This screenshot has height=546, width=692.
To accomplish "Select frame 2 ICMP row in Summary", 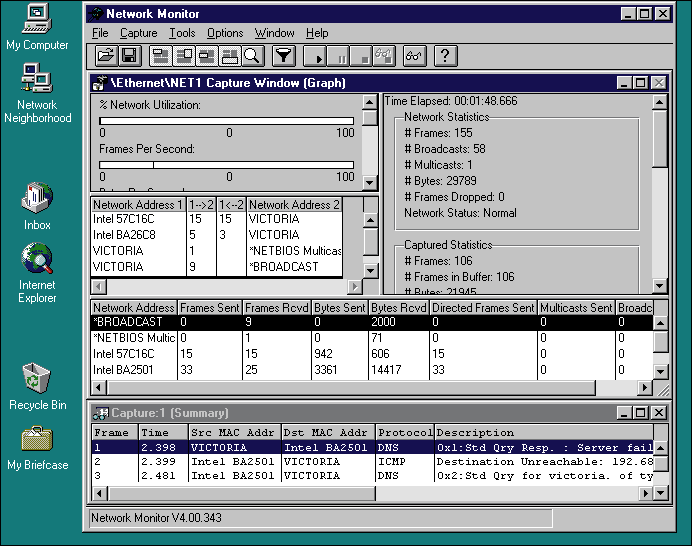I will tap(372, 462).
